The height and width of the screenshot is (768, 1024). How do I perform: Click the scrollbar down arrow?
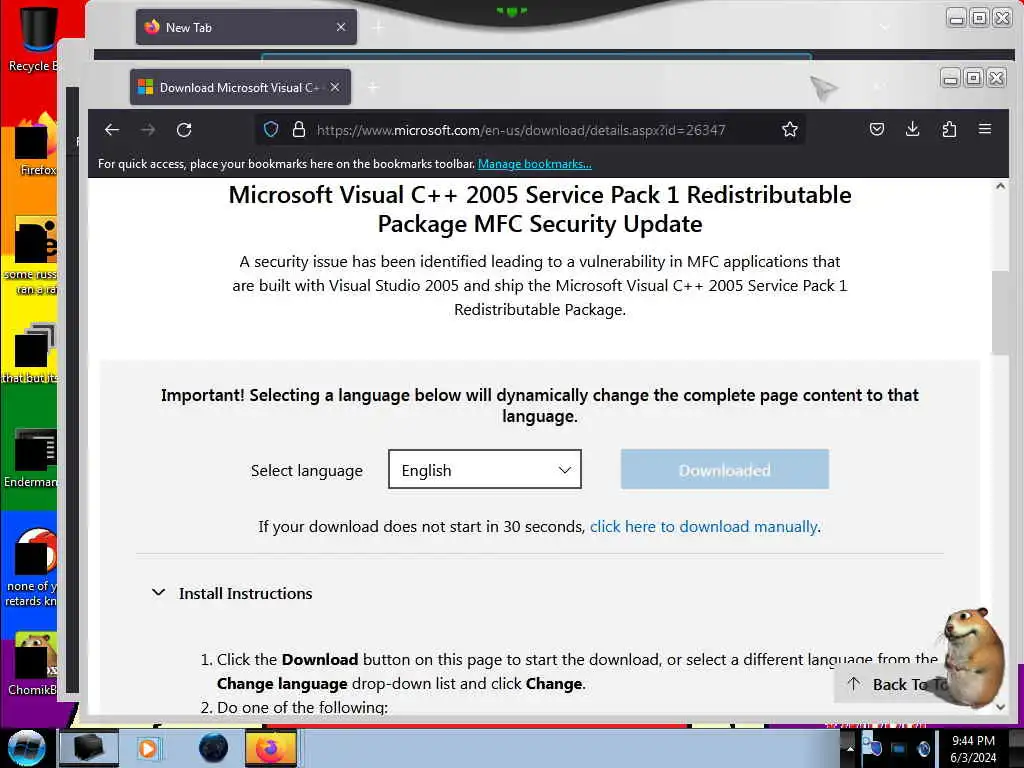point(1000,707)
